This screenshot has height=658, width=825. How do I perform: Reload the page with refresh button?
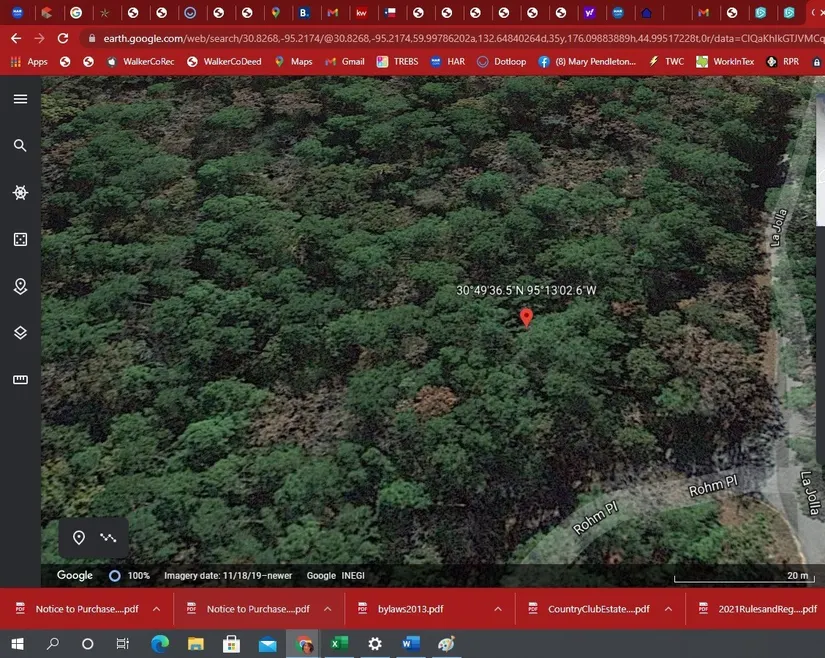(63, 38)
